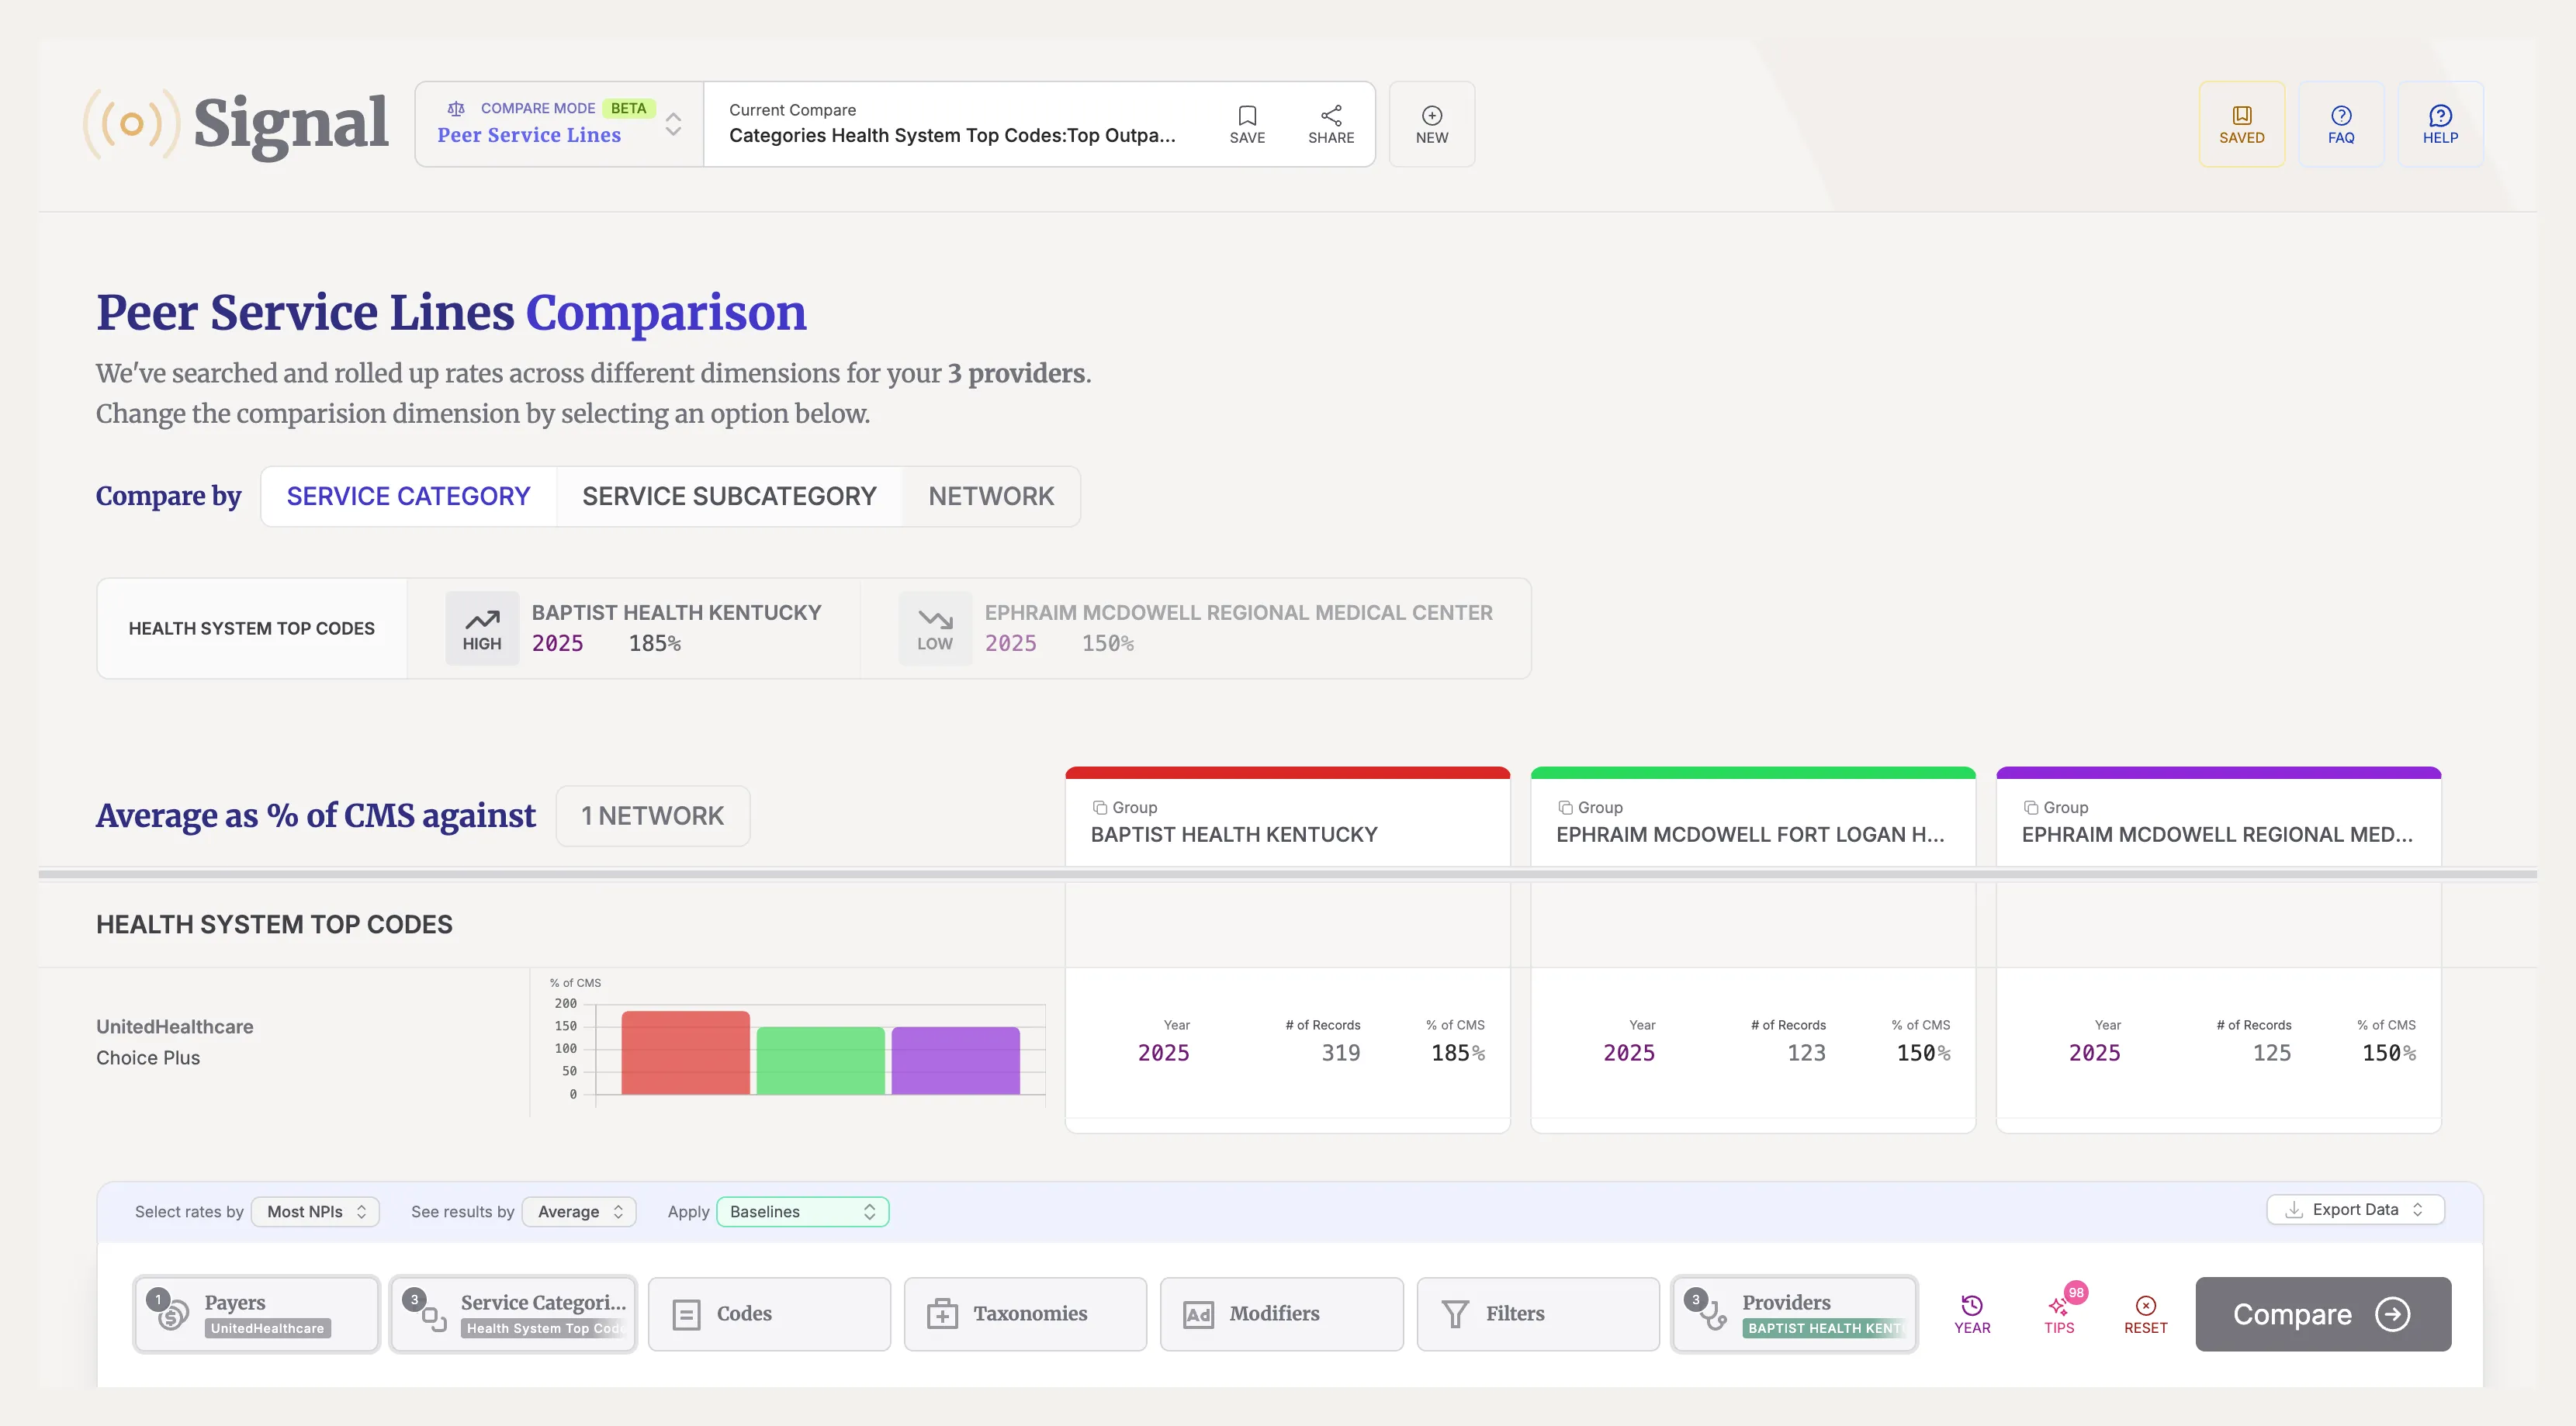The image size is (2576, 1426).
Task: Click the RESET icon
Action: (2145, 1313)
